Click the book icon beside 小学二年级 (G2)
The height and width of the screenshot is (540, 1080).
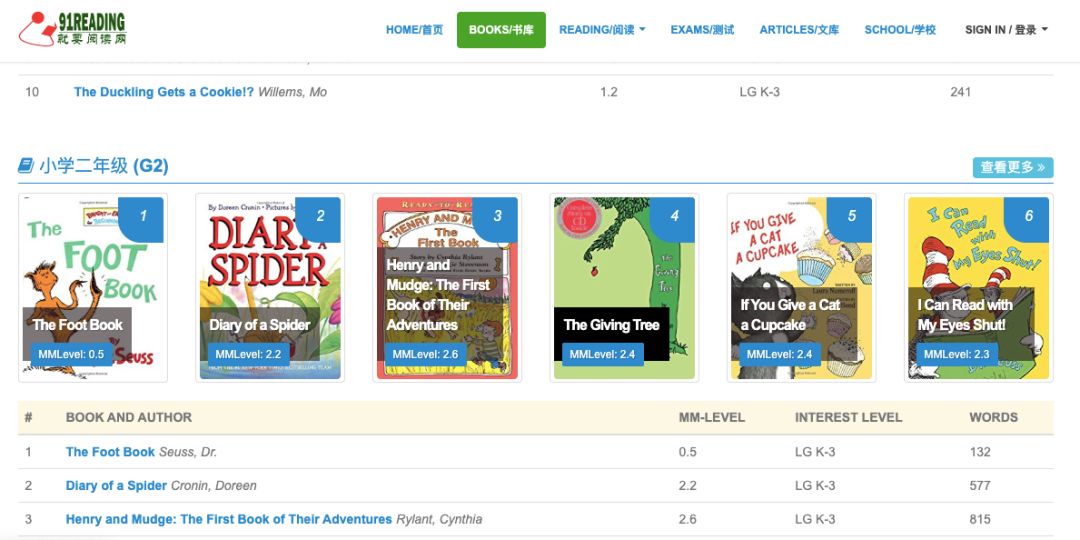[26, 166]
